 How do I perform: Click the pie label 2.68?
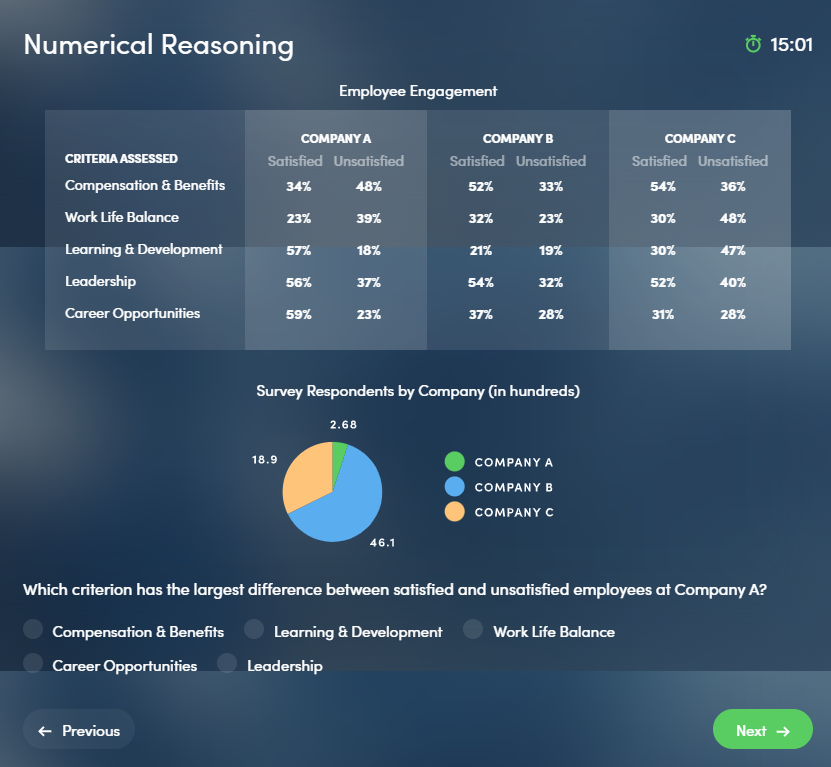click(x=343, y=425)
